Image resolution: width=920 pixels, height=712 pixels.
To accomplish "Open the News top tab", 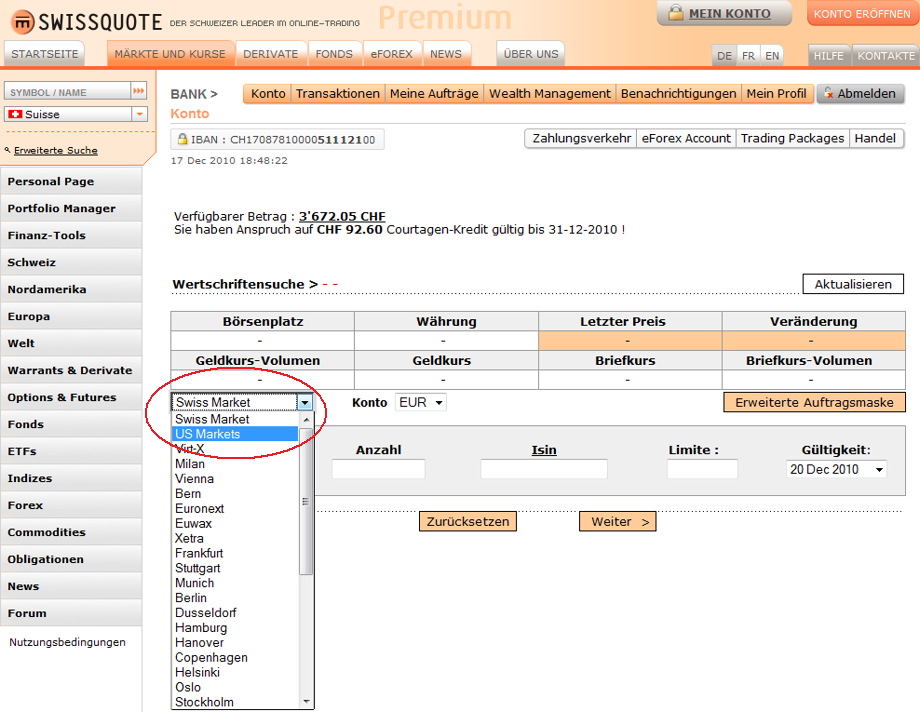I will 446,54.
